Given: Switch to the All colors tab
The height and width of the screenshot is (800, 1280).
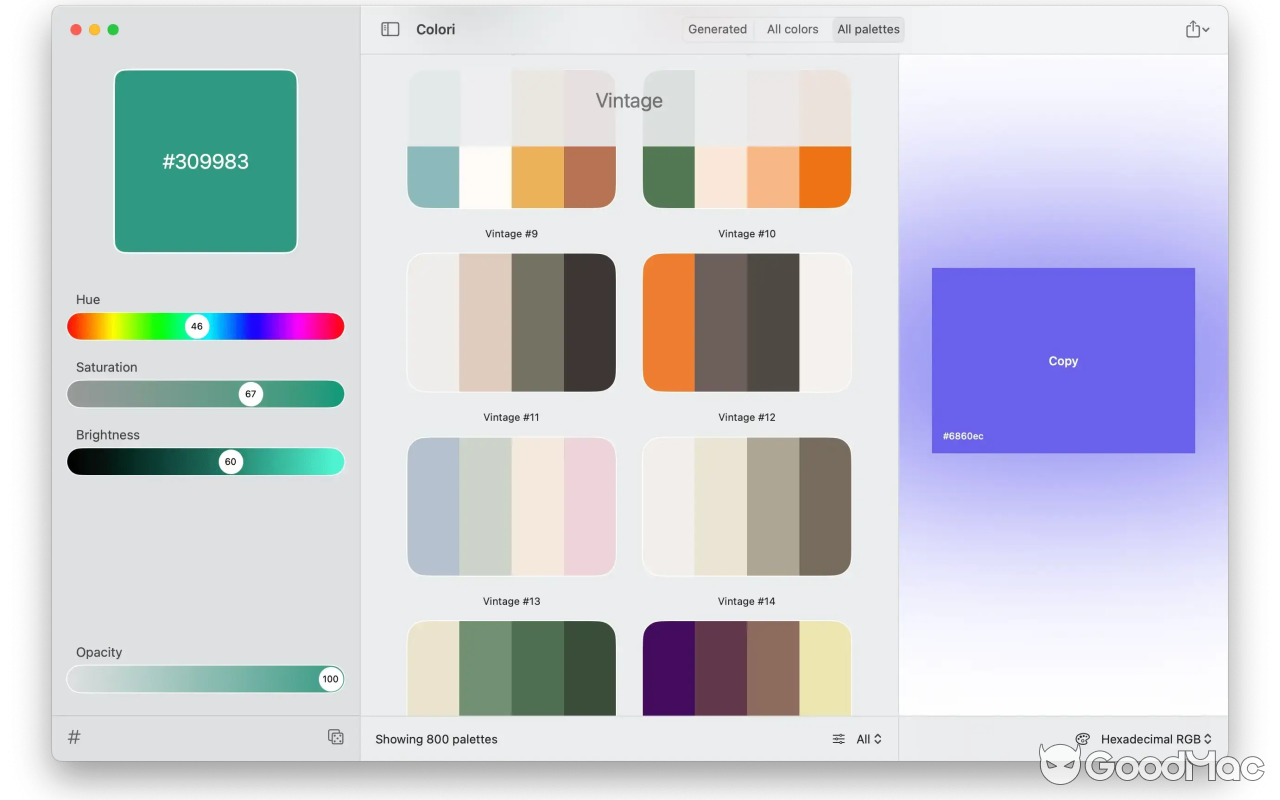Looking at the screenshot, I should click(x=791, y=29).
